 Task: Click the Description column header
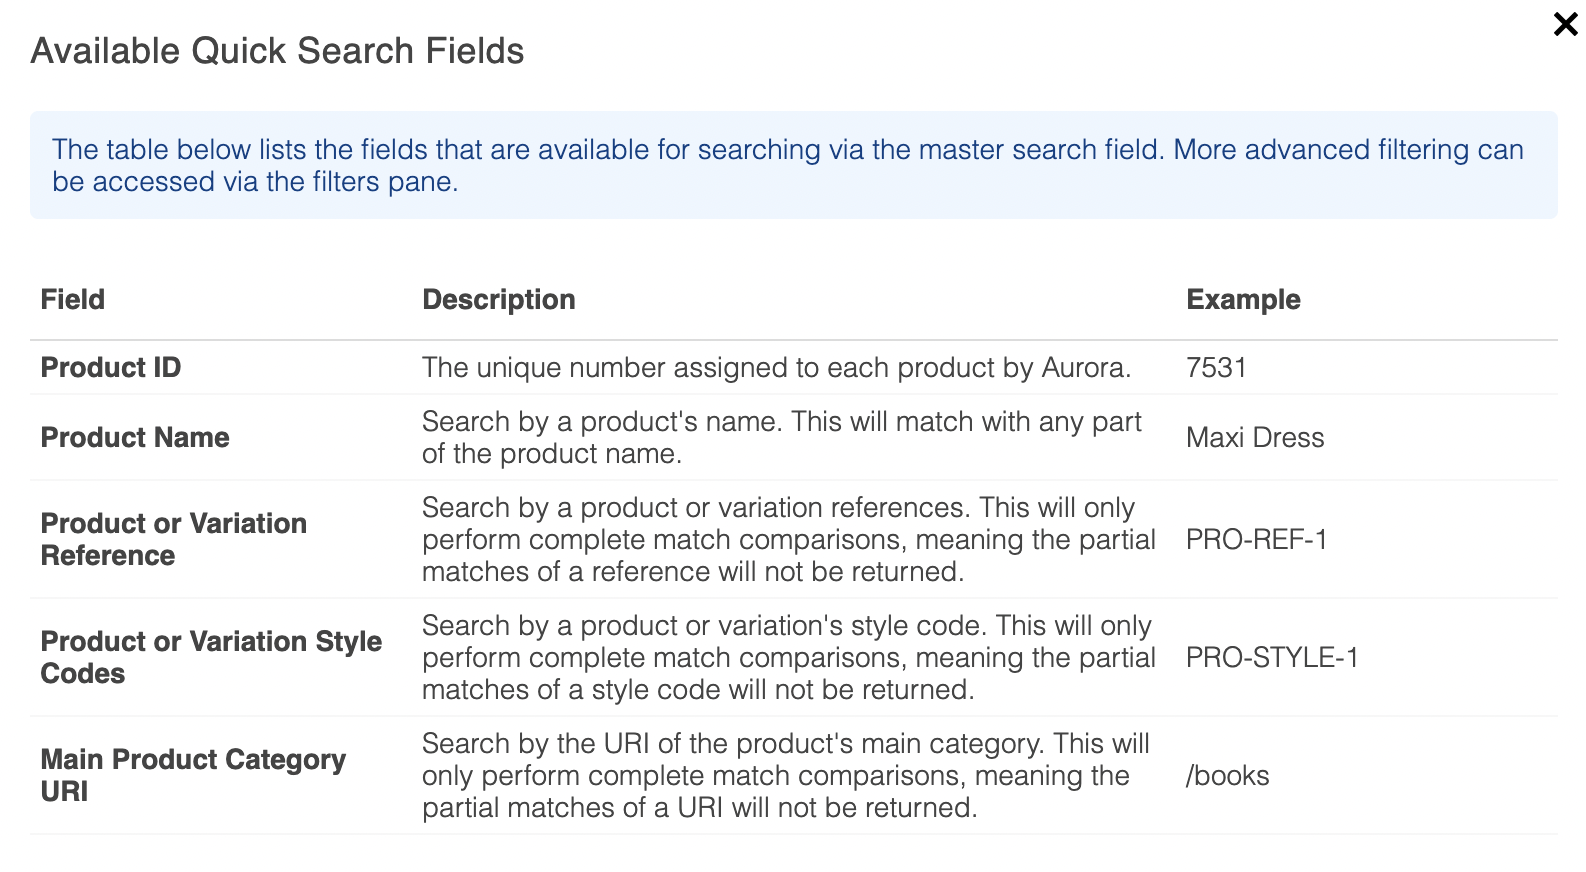[498, 300]
